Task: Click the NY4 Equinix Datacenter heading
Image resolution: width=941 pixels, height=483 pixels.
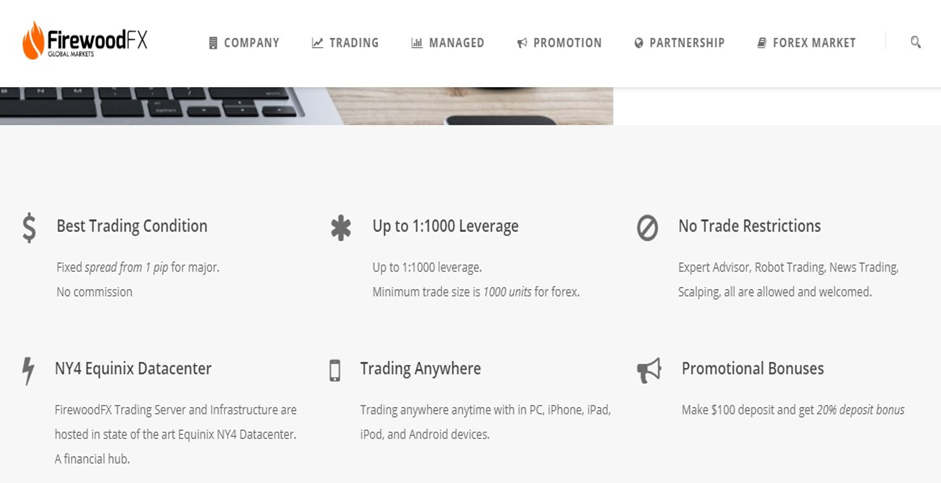Action: click(x=133, y=368)
